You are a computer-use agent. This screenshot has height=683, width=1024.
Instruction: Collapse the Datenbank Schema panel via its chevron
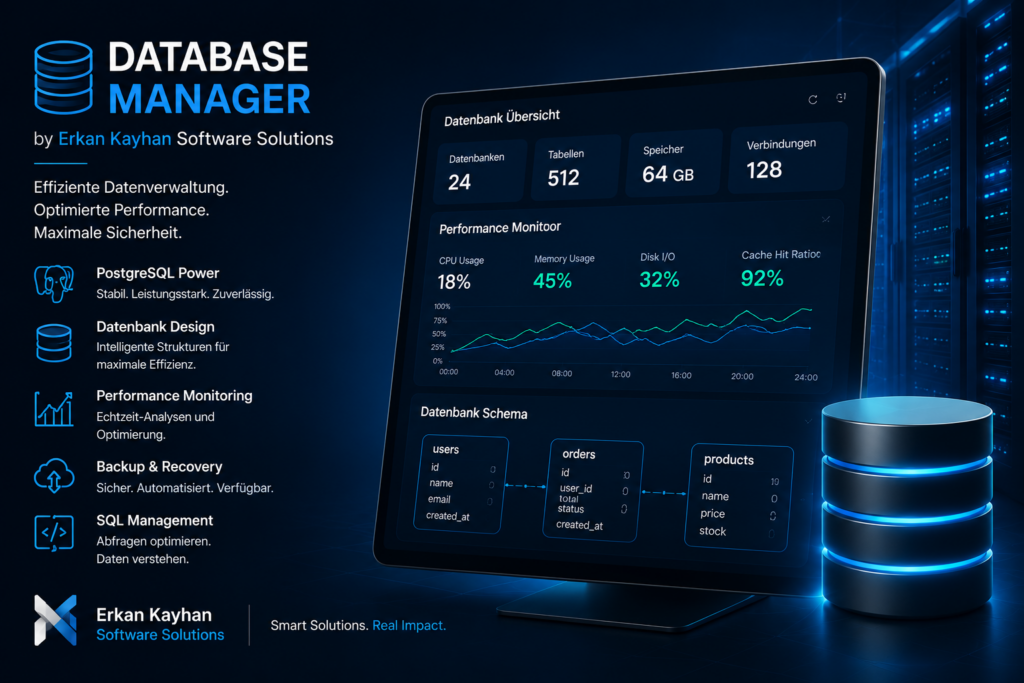coord(808,421)
